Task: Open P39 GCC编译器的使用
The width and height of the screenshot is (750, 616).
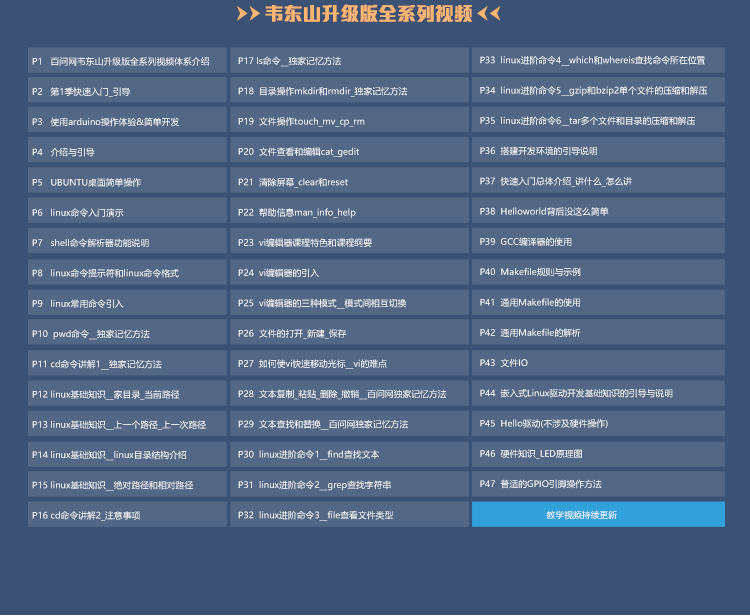Action: click(598, 242)
